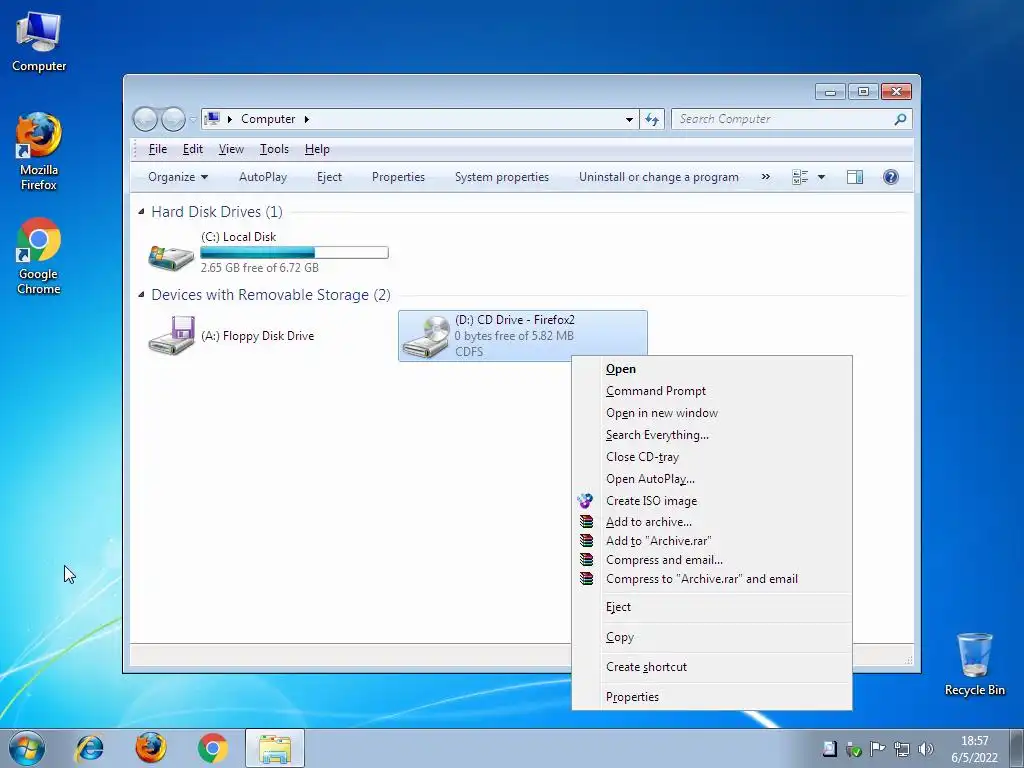Show the preview pane
Viewport: 1024px width, 768px height.
pos(854,177)
